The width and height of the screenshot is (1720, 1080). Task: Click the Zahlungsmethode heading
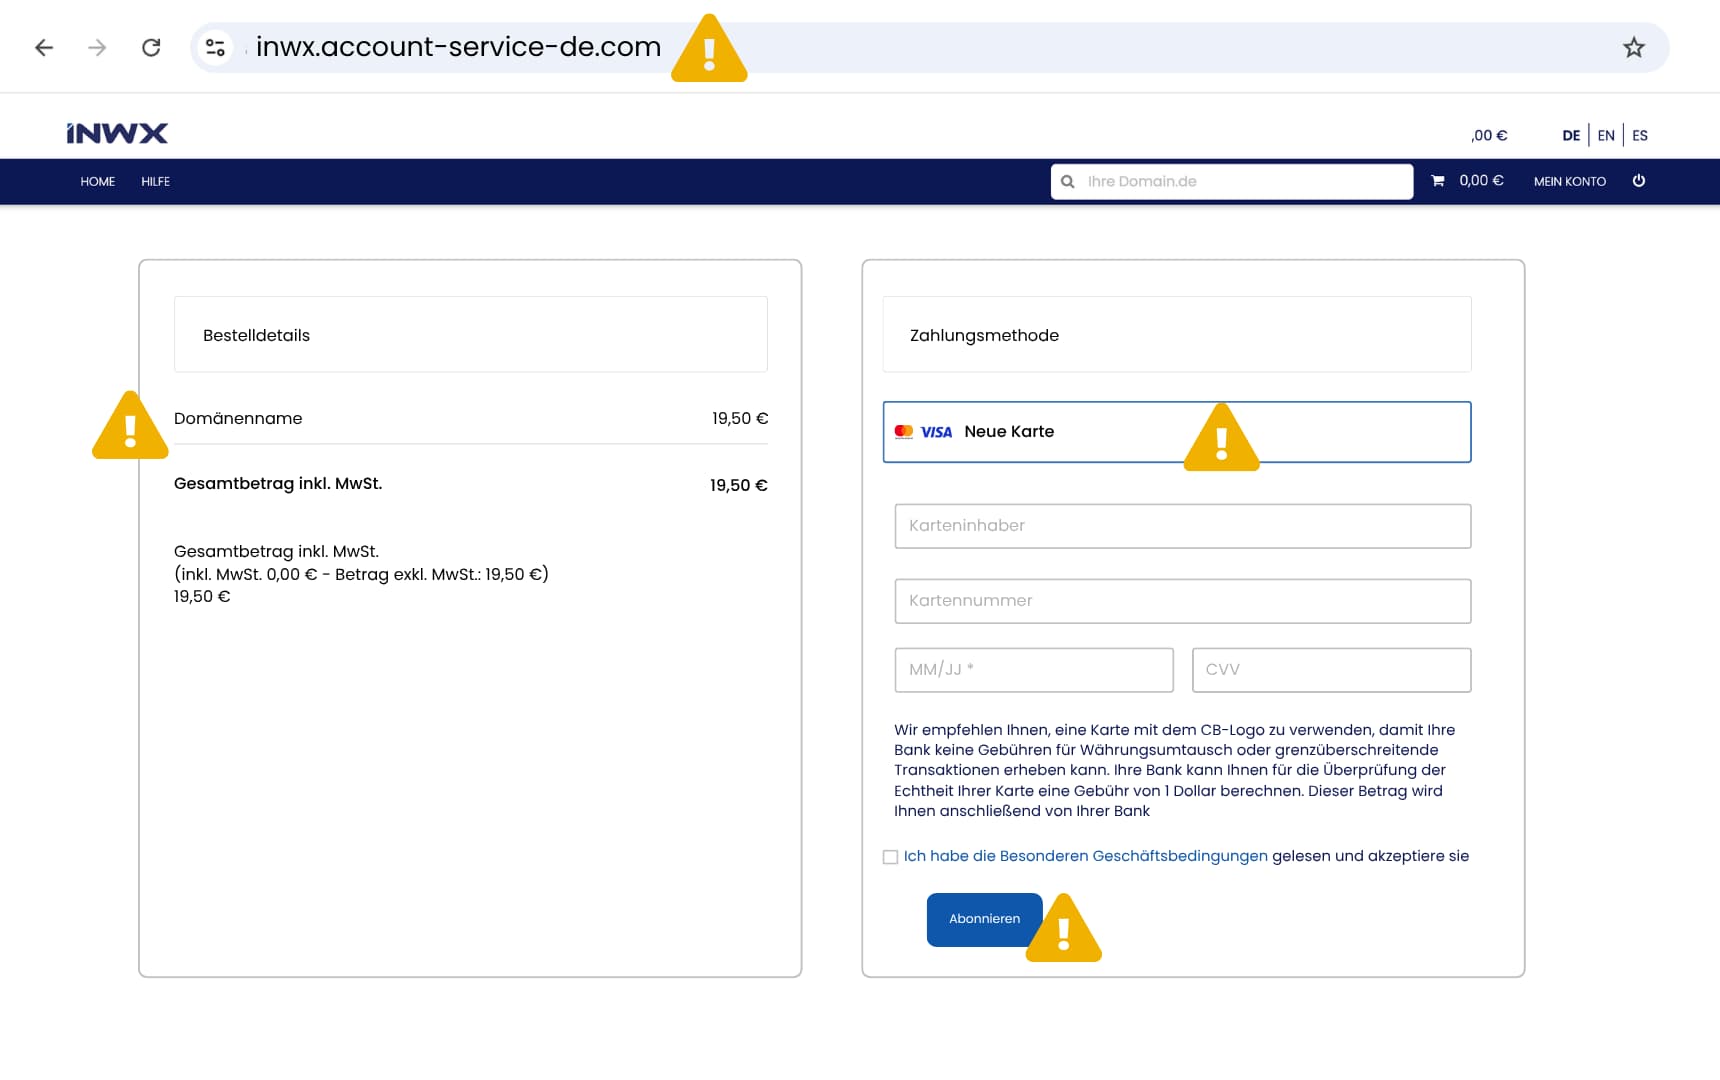[984, 335]
